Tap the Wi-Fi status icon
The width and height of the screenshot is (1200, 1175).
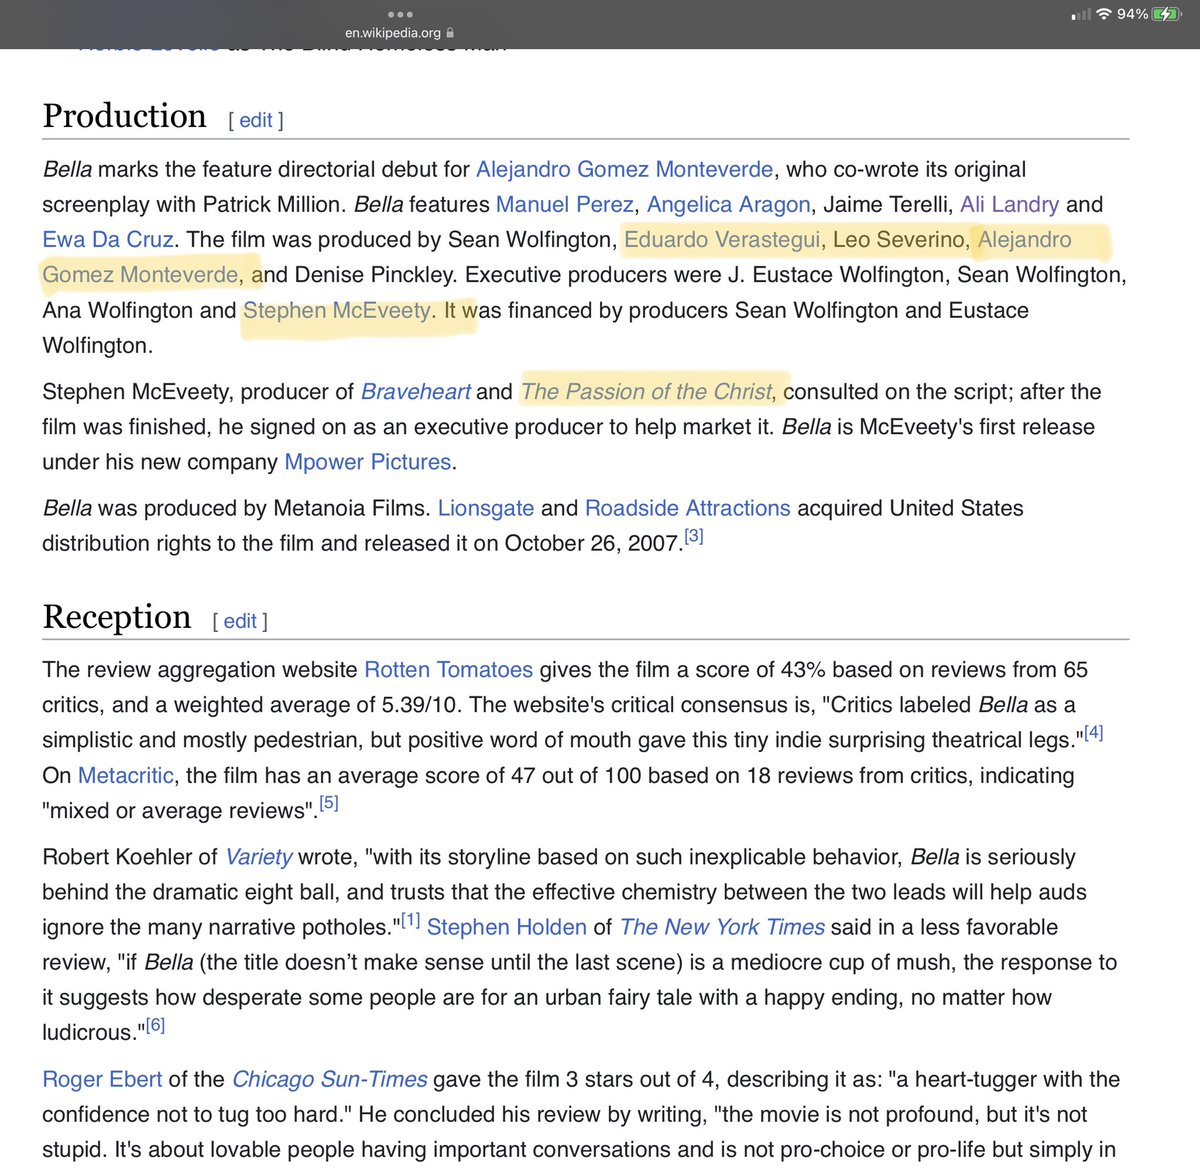tap(1104, 14)
